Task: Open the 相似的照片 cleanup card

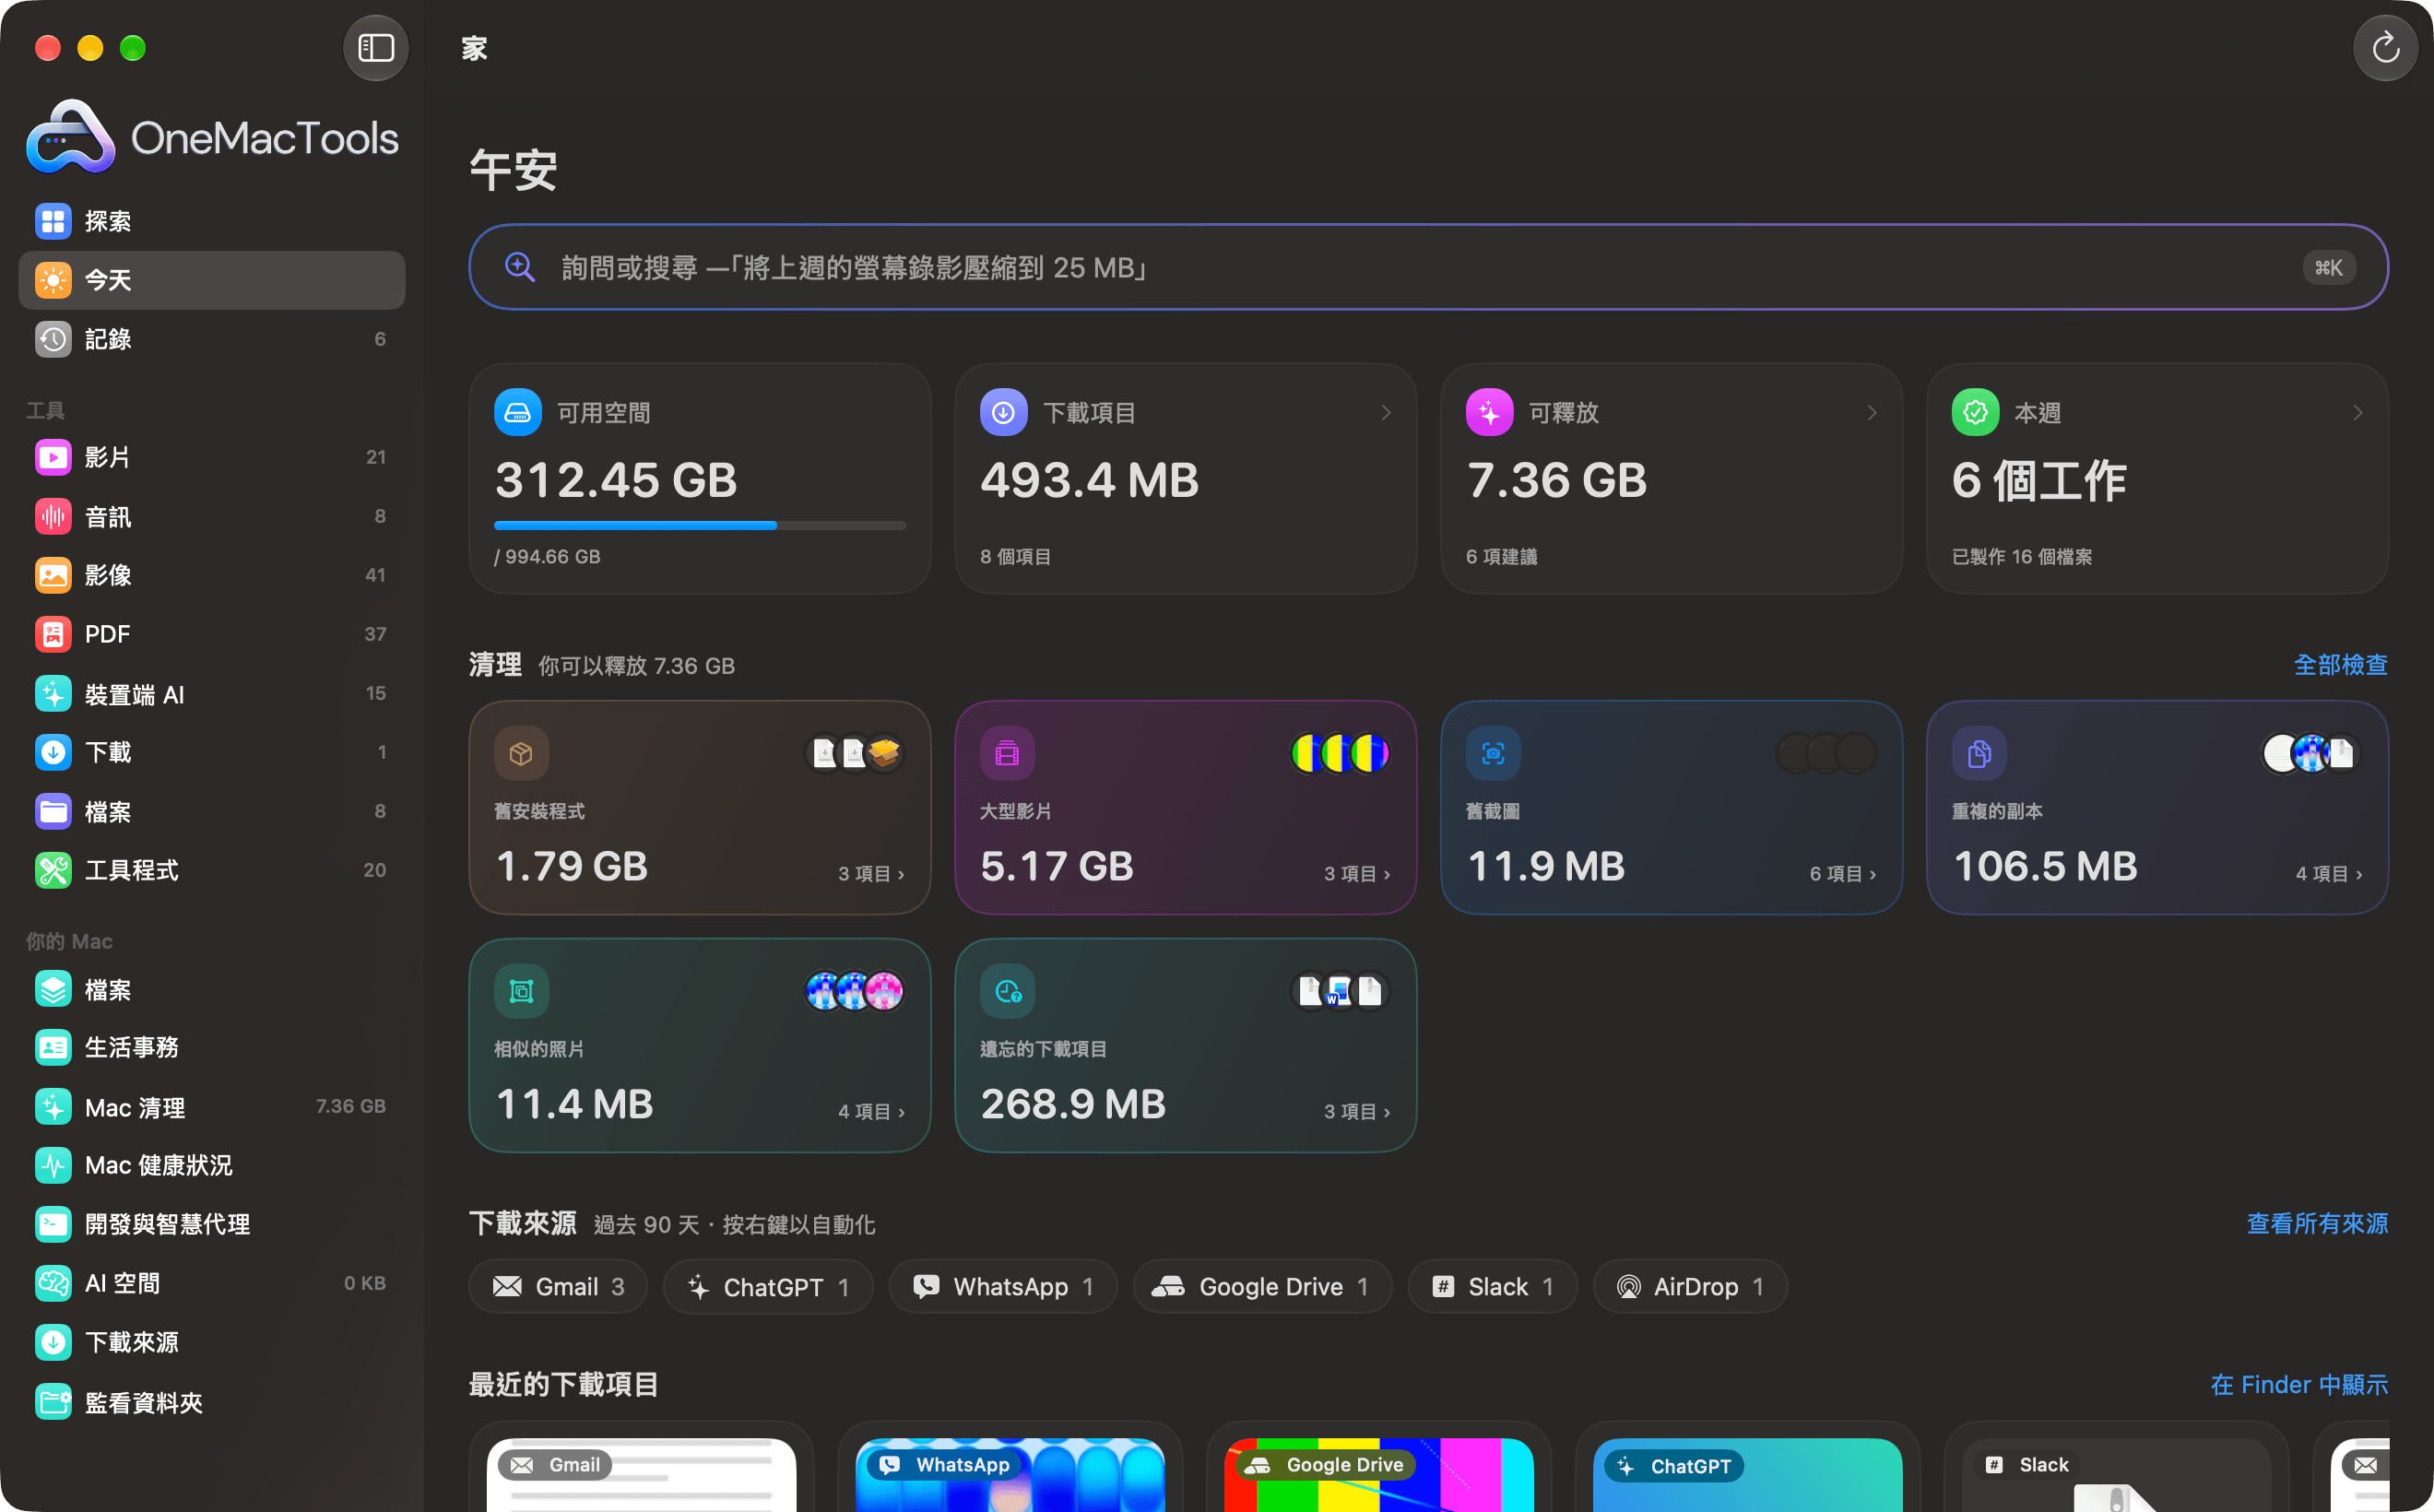Action: click(x=700, y=1045)
